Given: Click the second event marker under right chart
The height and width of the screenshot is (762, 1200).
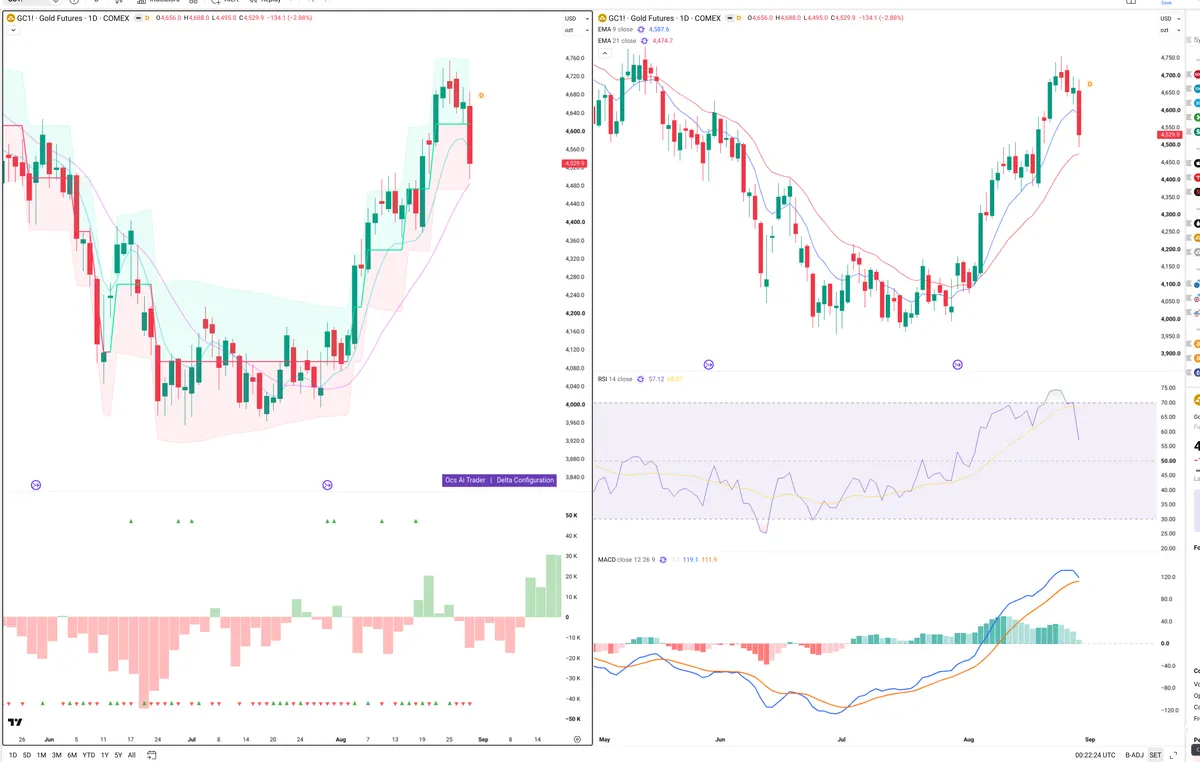Looking at the screenshot, I should coord(958,364).
